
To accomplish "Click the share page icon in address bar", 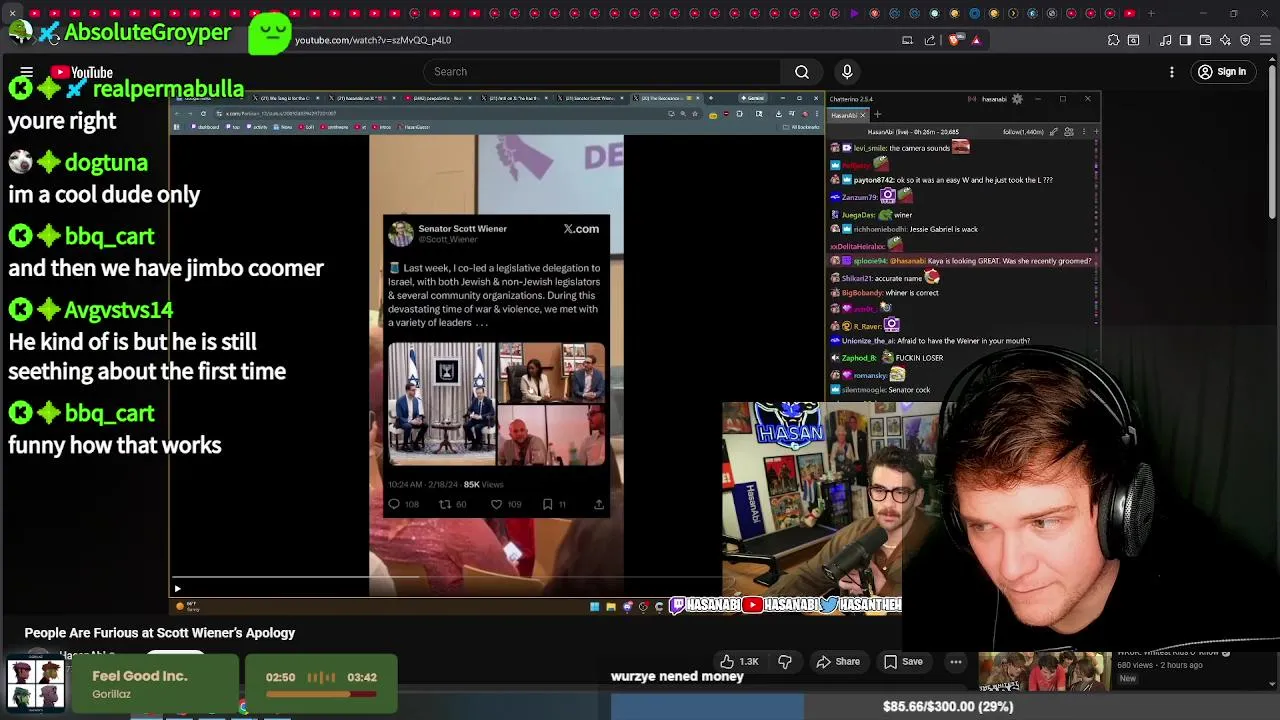I will pos(930,40).
